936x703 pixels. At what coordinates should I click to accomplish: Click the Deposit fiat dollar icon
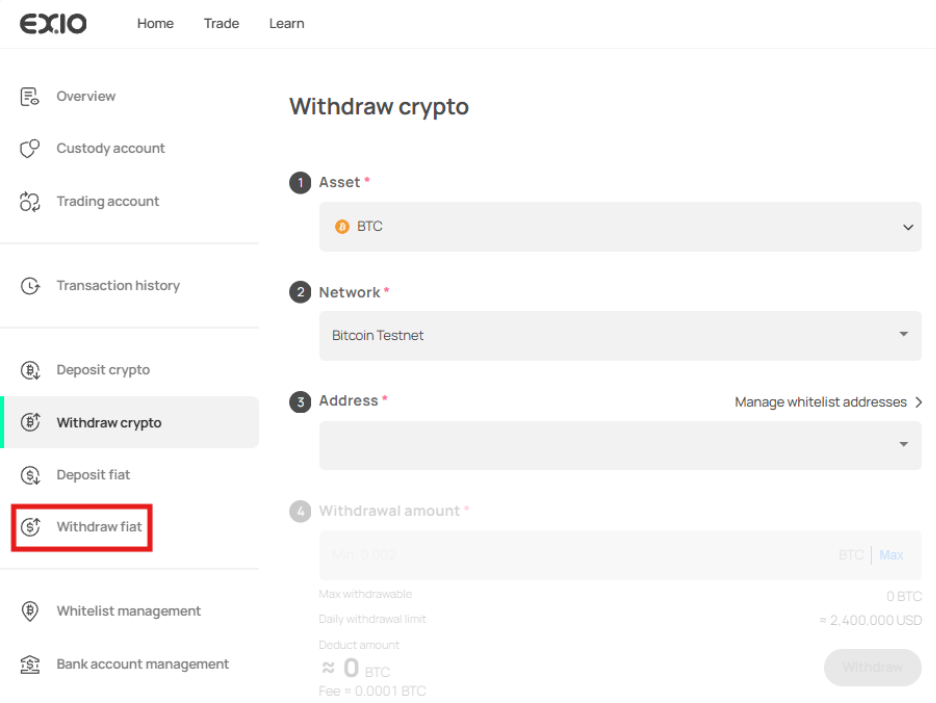[x=30, y=475]
